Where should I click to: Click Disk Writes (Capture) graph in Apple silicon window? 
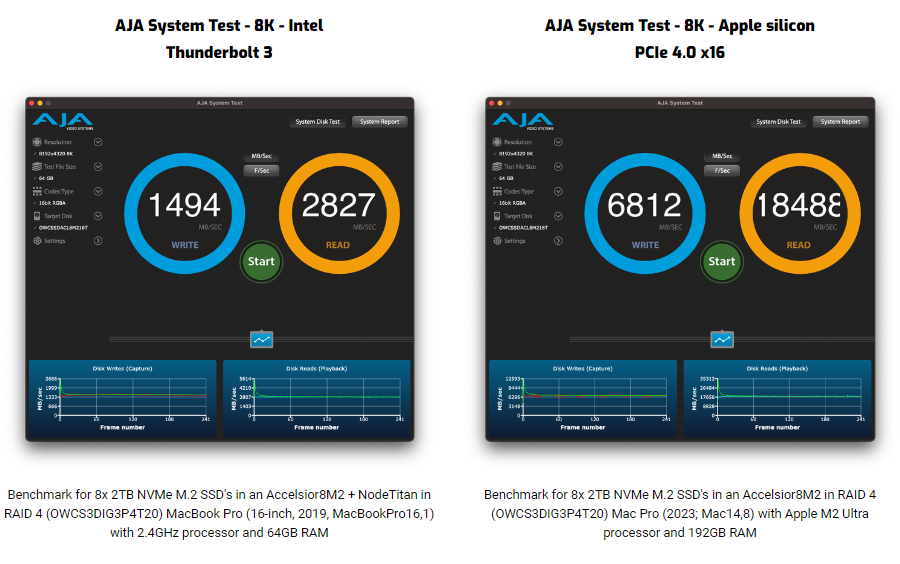(x=583, y=399)
